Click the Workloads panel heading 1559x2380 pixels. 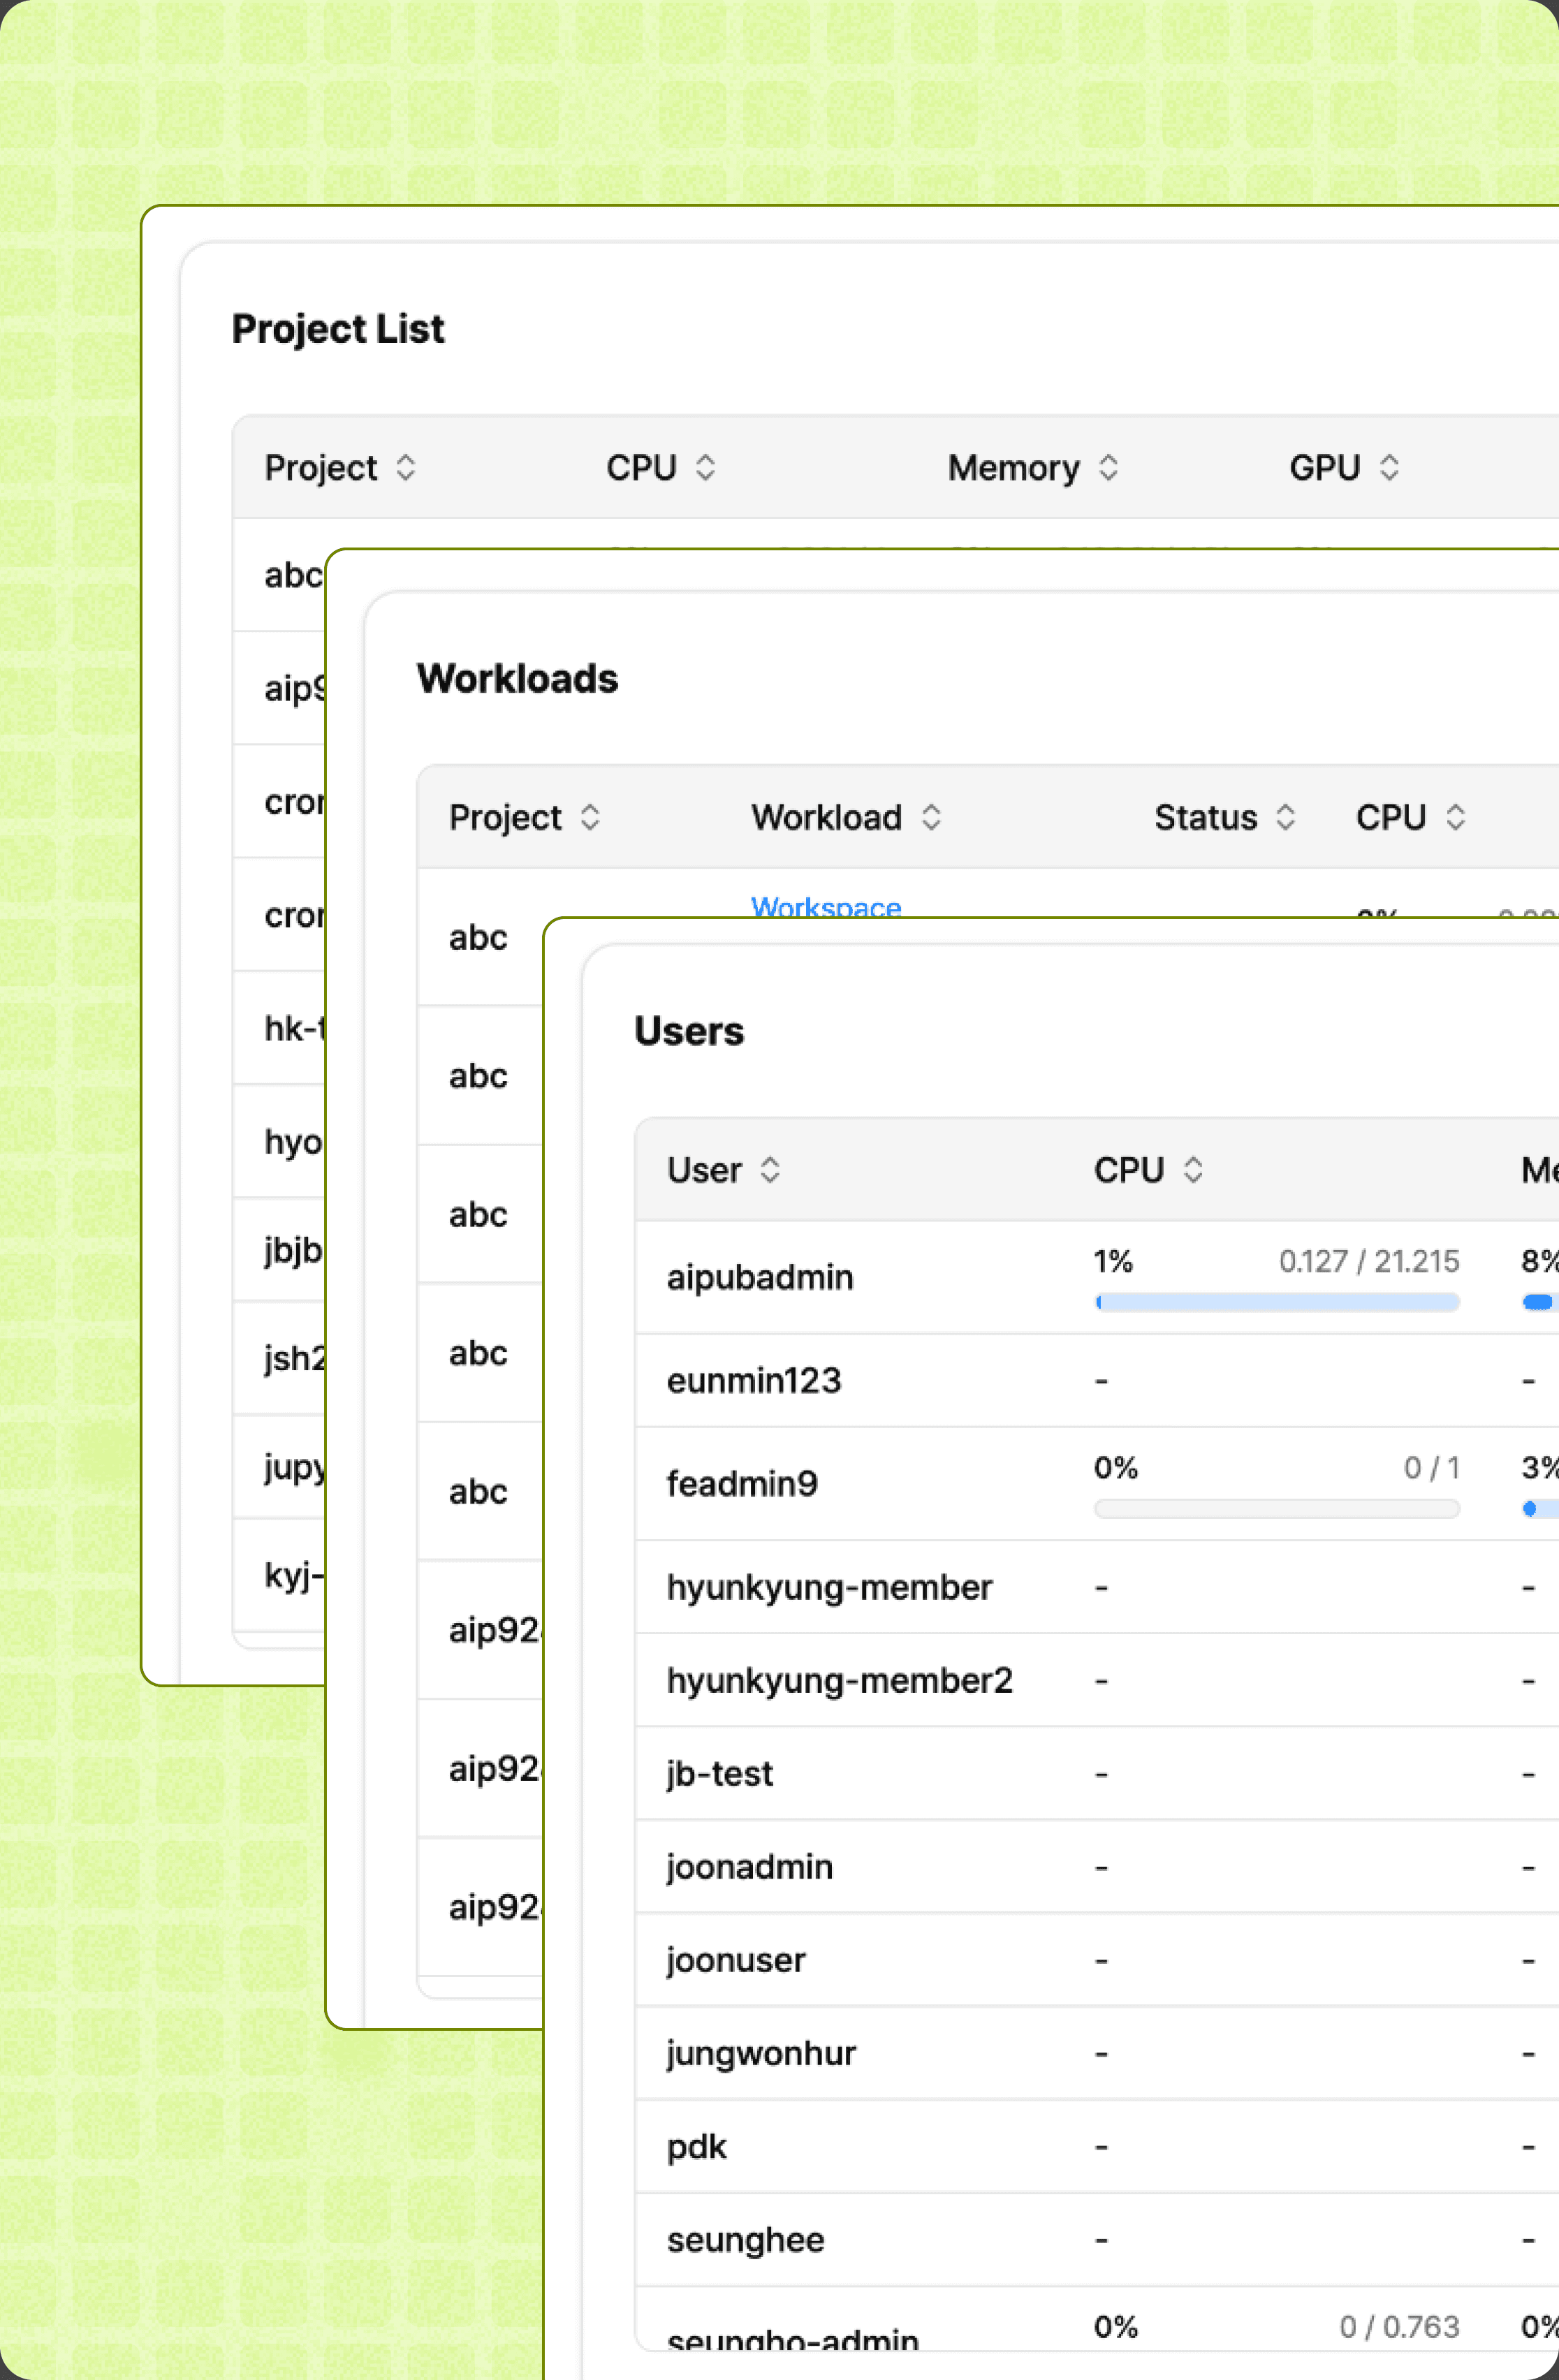517,678
